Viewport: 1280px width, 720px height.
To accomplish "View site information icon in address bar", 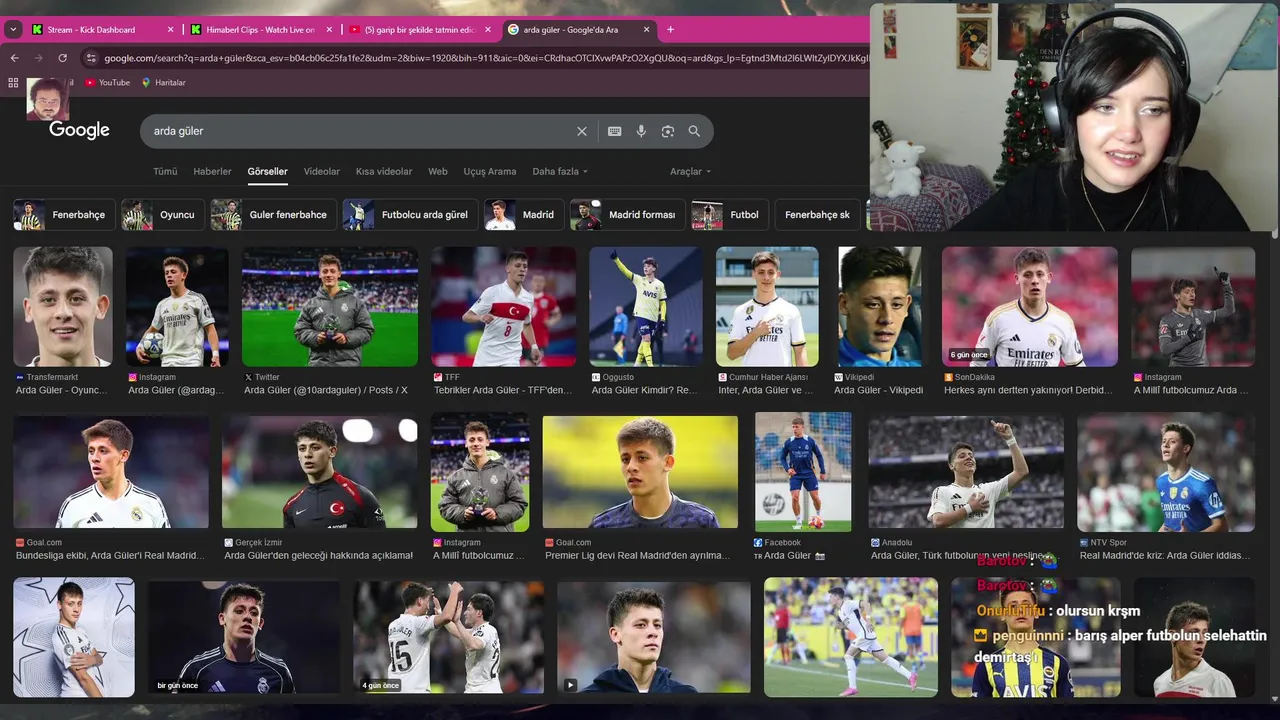I will coord(91,58).
